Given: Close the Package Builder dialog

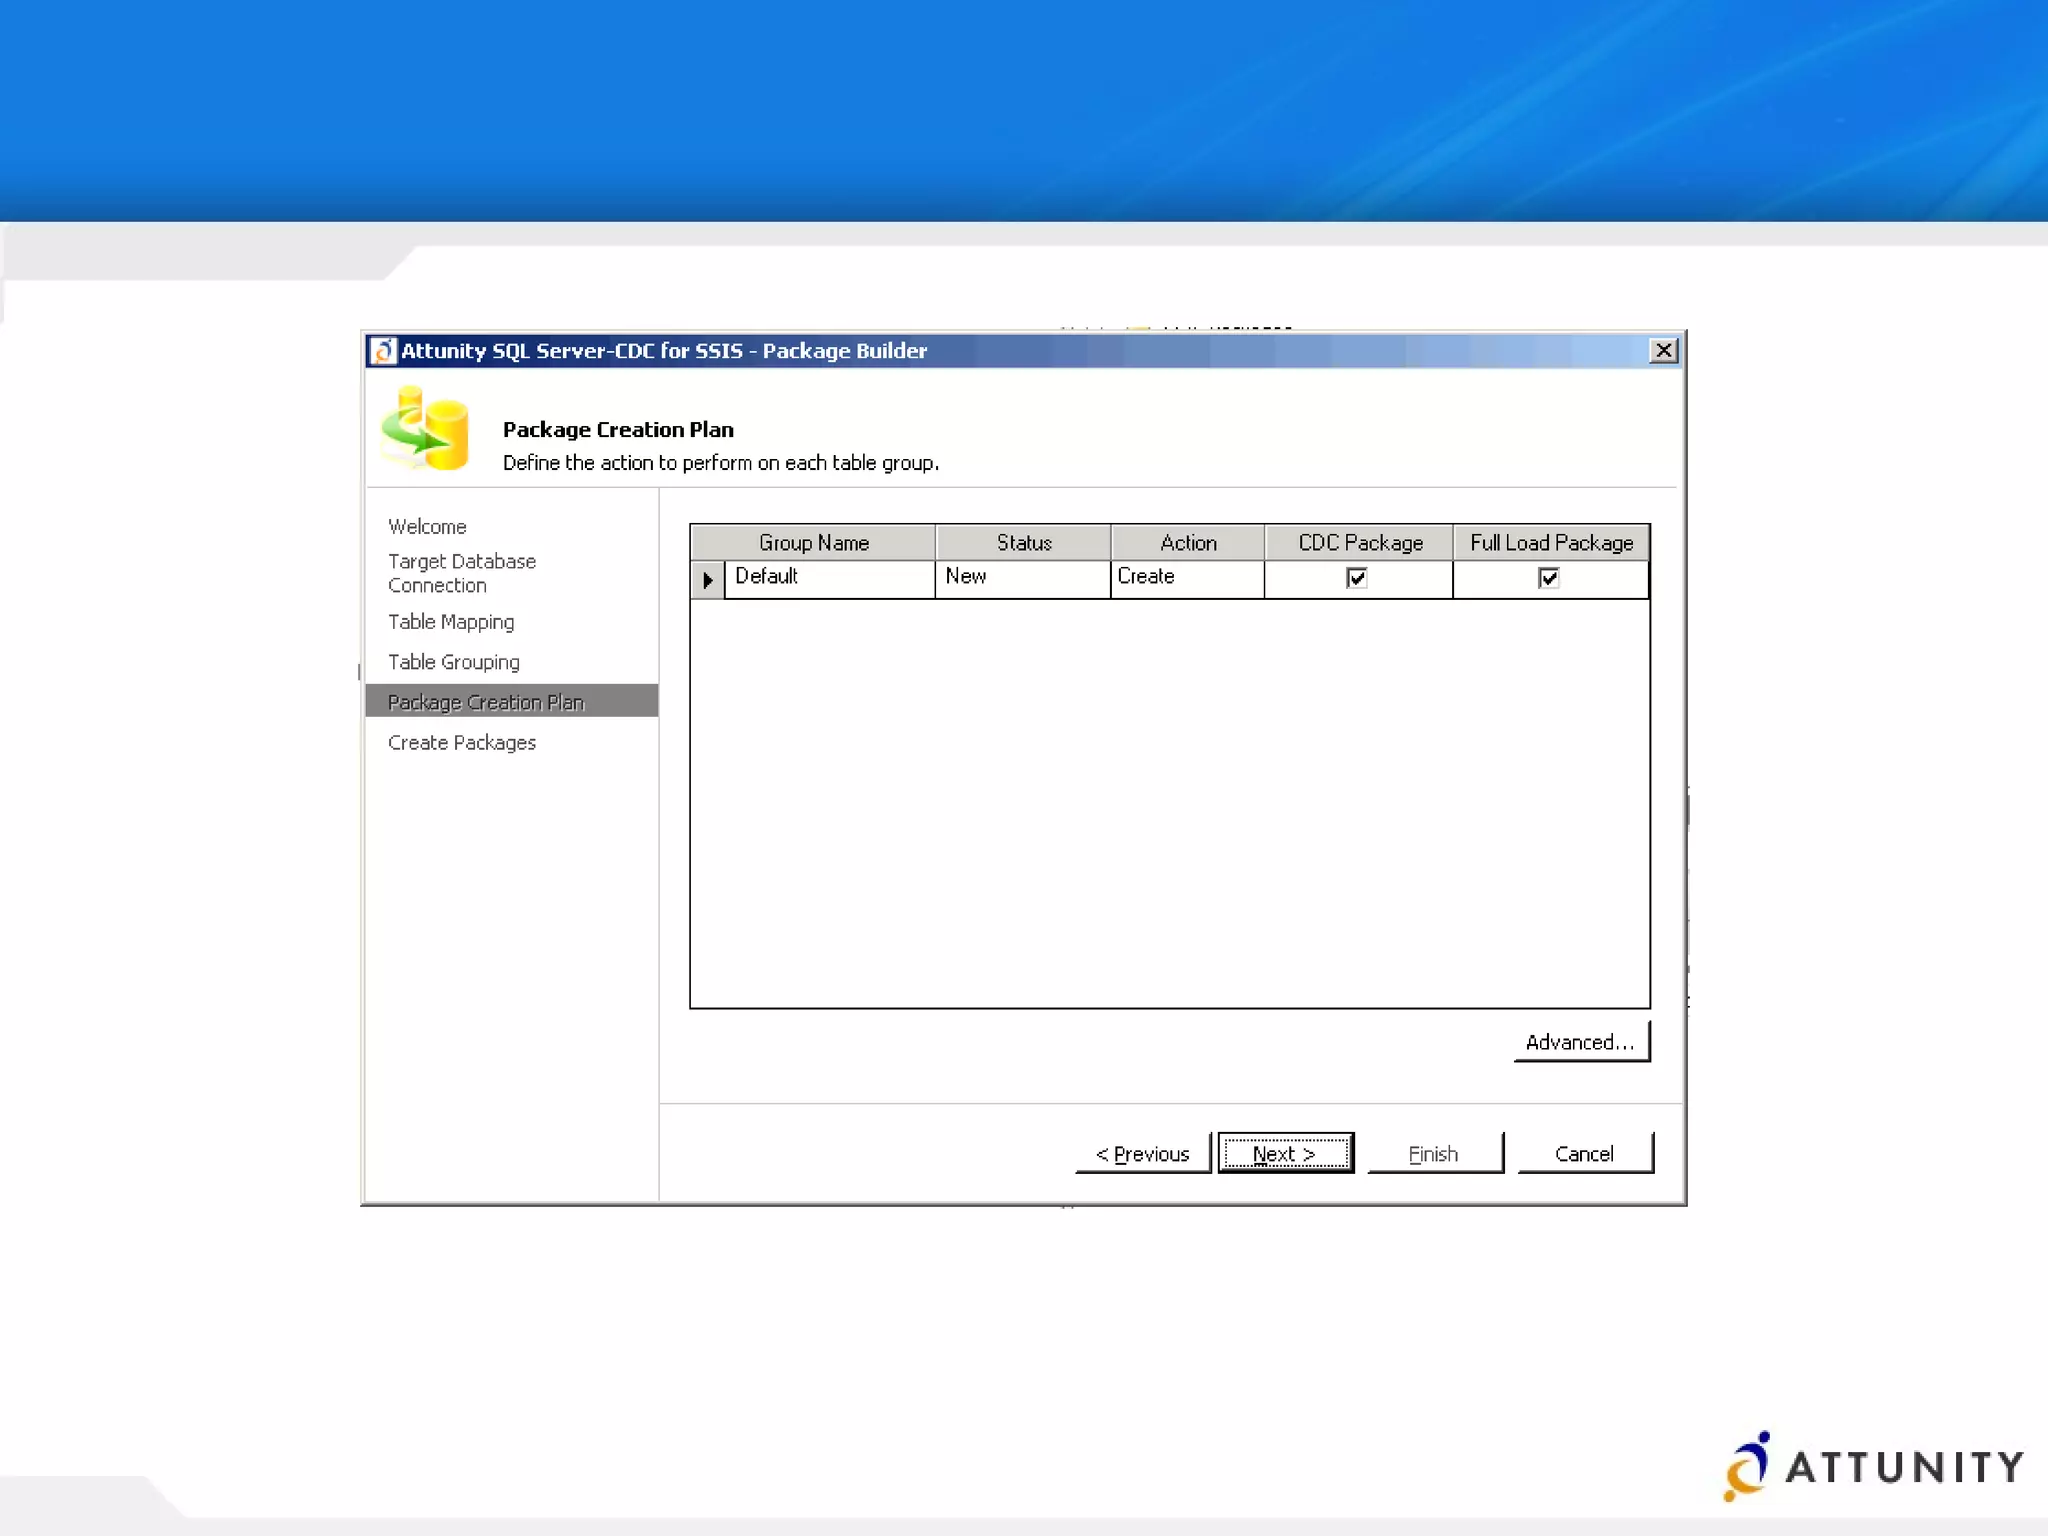Looking at the screenshot, I should [1663, 351].
